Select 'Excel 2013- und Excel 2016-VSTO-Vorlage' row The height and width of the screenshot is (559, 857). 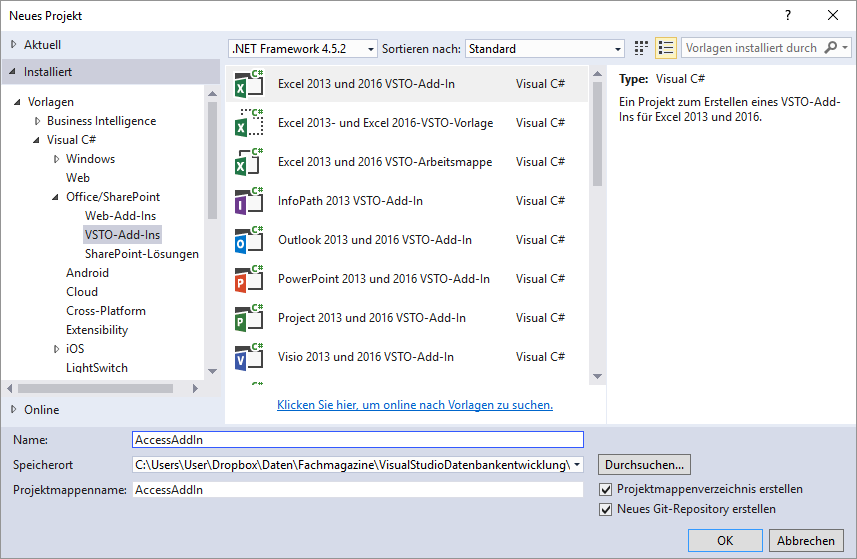coord(407,122)
